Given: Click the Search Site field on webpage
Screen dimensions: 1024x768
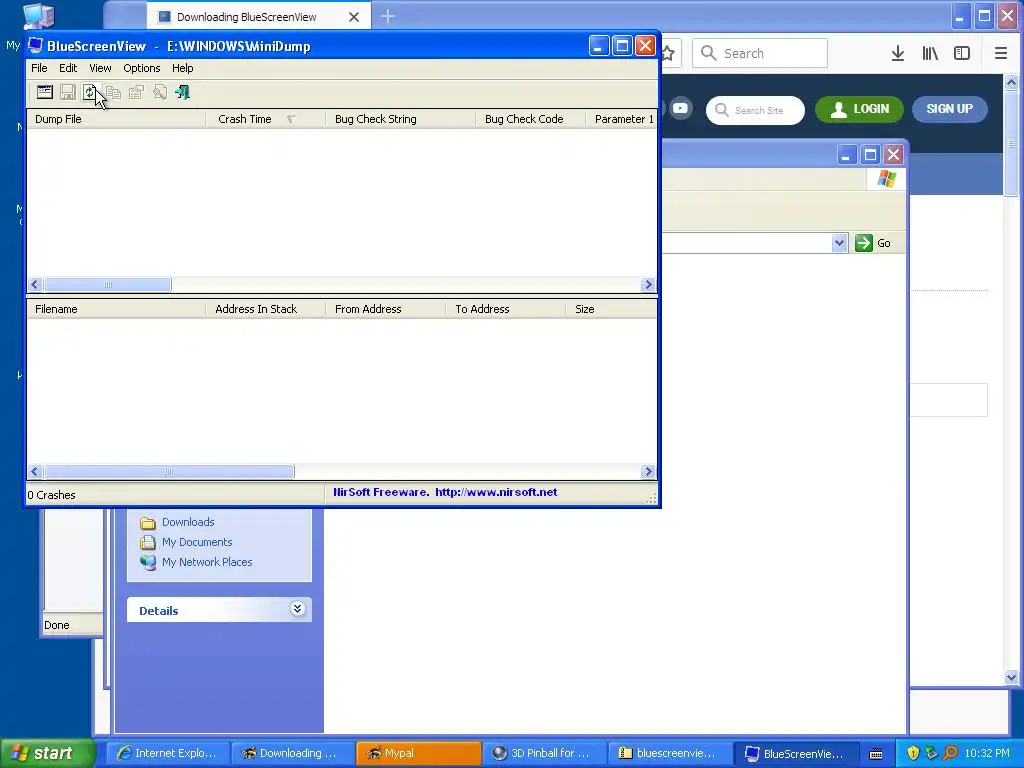Looking at the screenshot, I should point(756,110).
